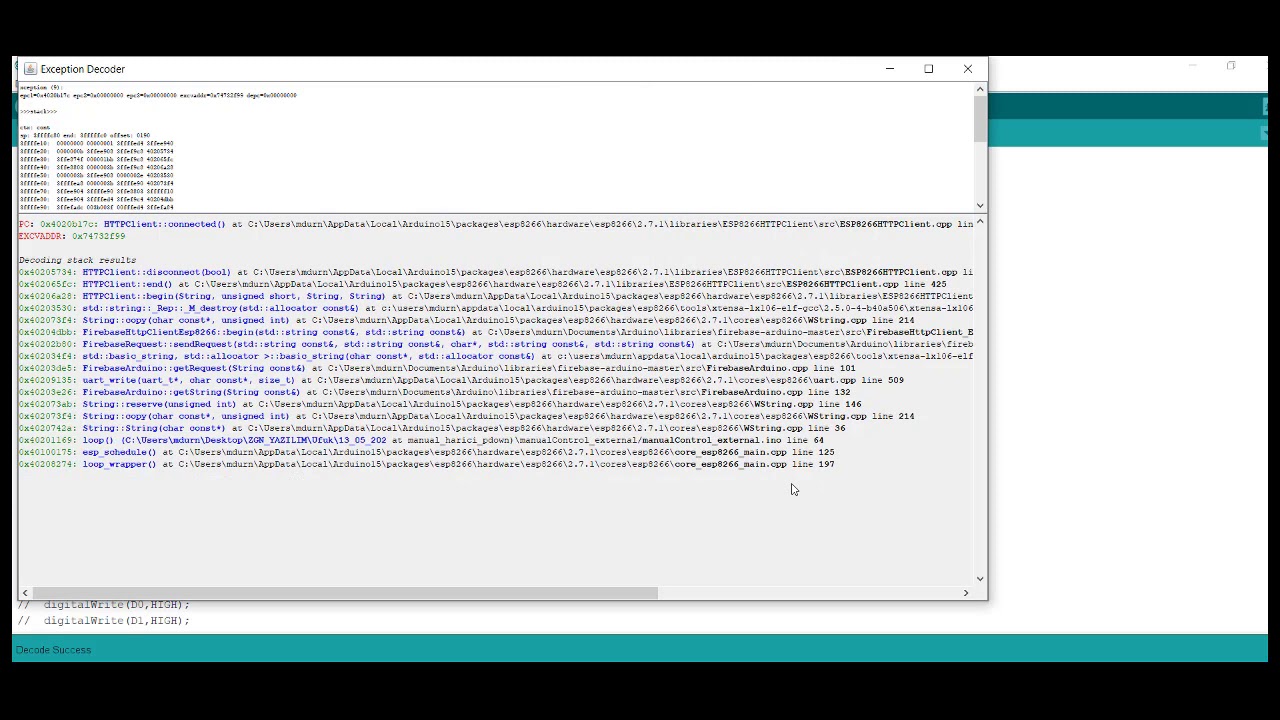Image resolution: width=1280 pixels, height=720 pixels.
Task: Maximize the Exception Decoder window
Action: (928, 69)
